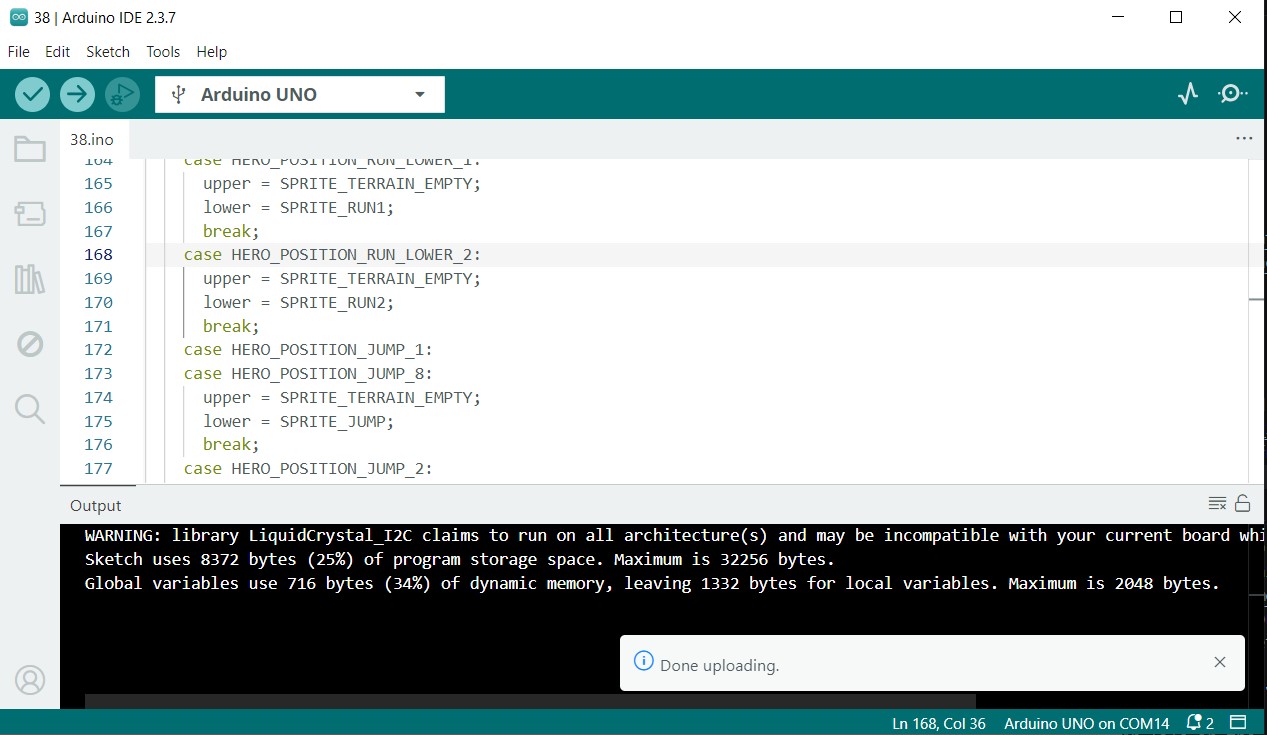
Task: Click the lower = SPRITE_RUN1 line
Action: pos(299,207)
